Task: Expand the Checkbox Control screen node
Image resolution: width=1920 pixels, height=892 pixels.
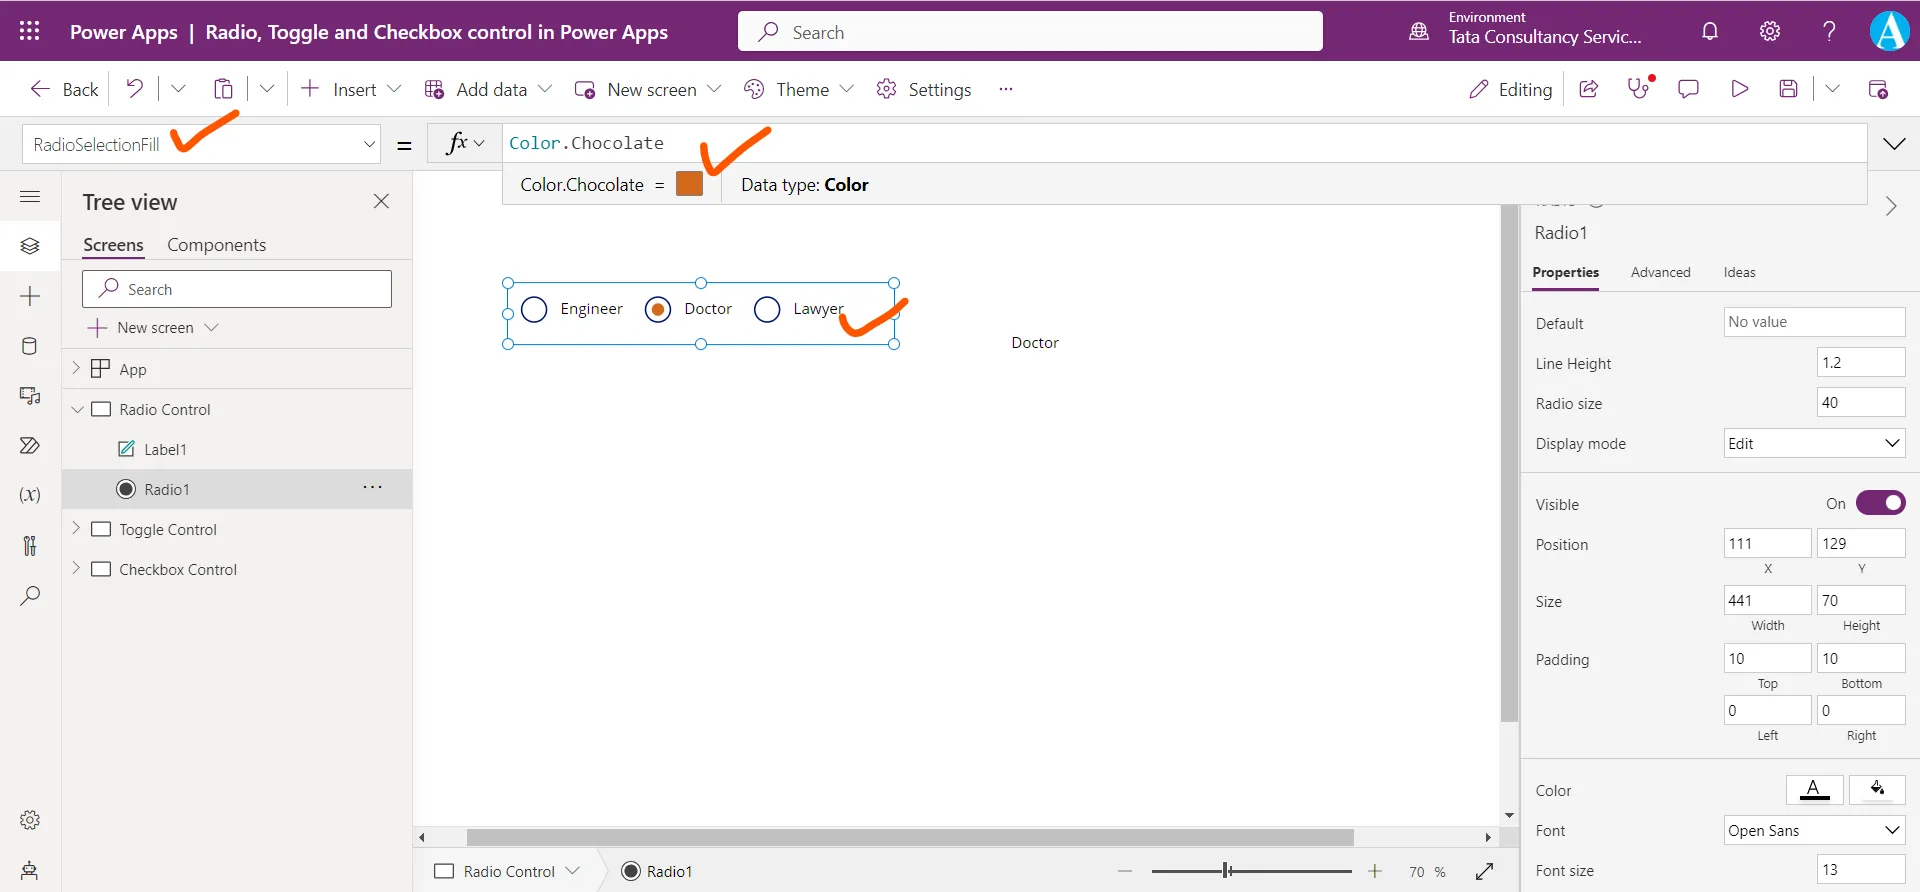Action: point(76,569)
